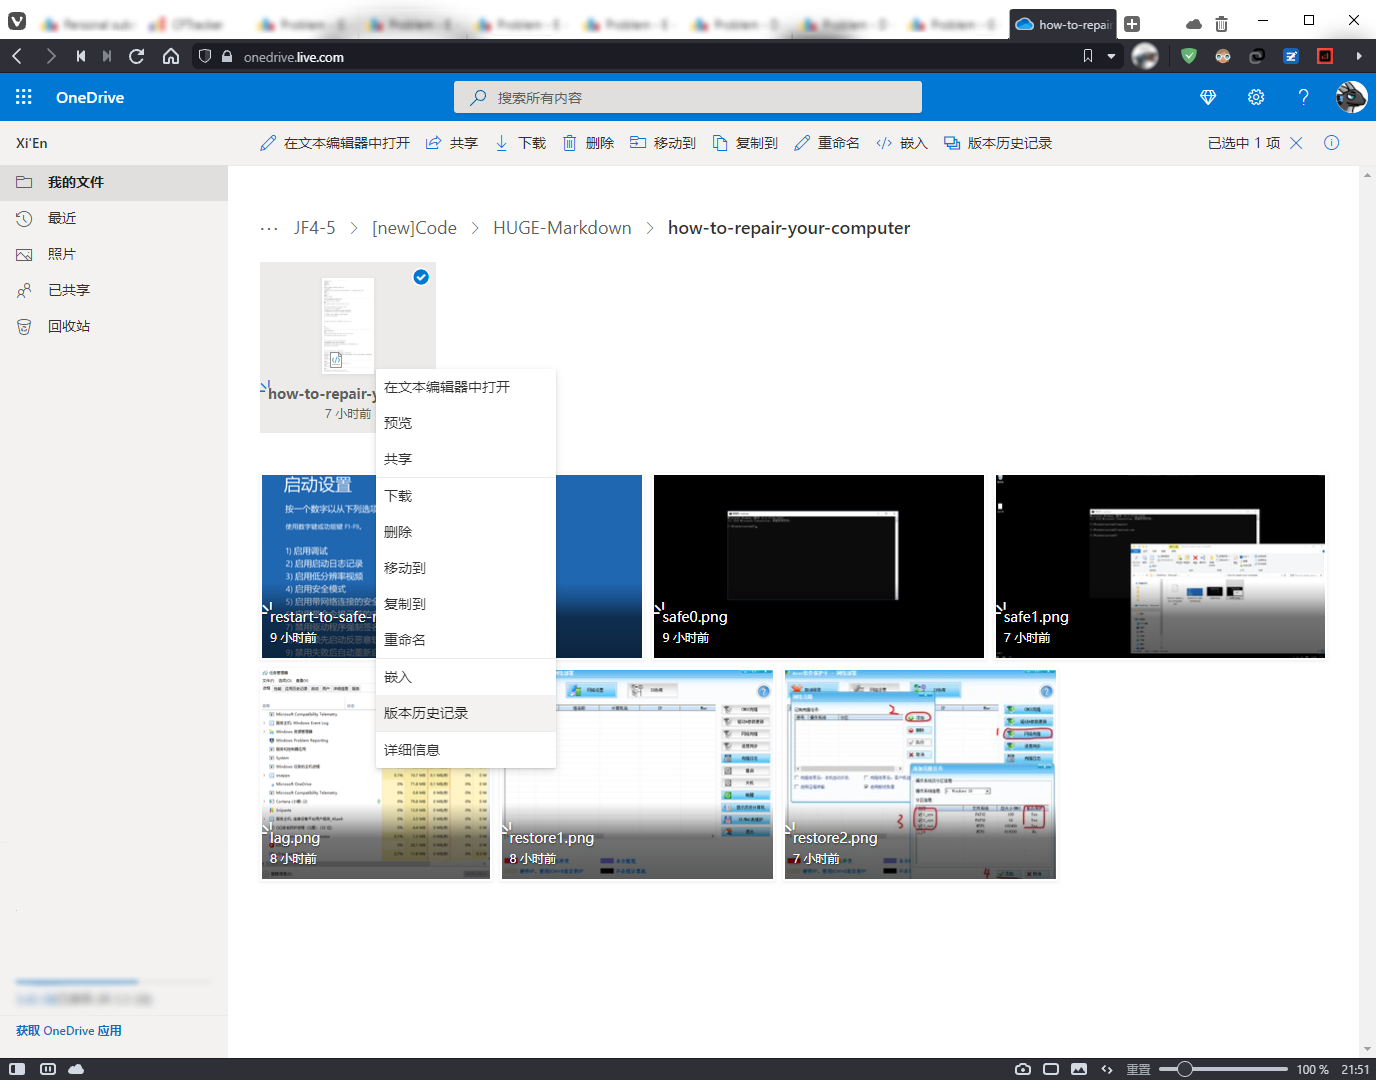Capture the page with camera icon

1023,1069
